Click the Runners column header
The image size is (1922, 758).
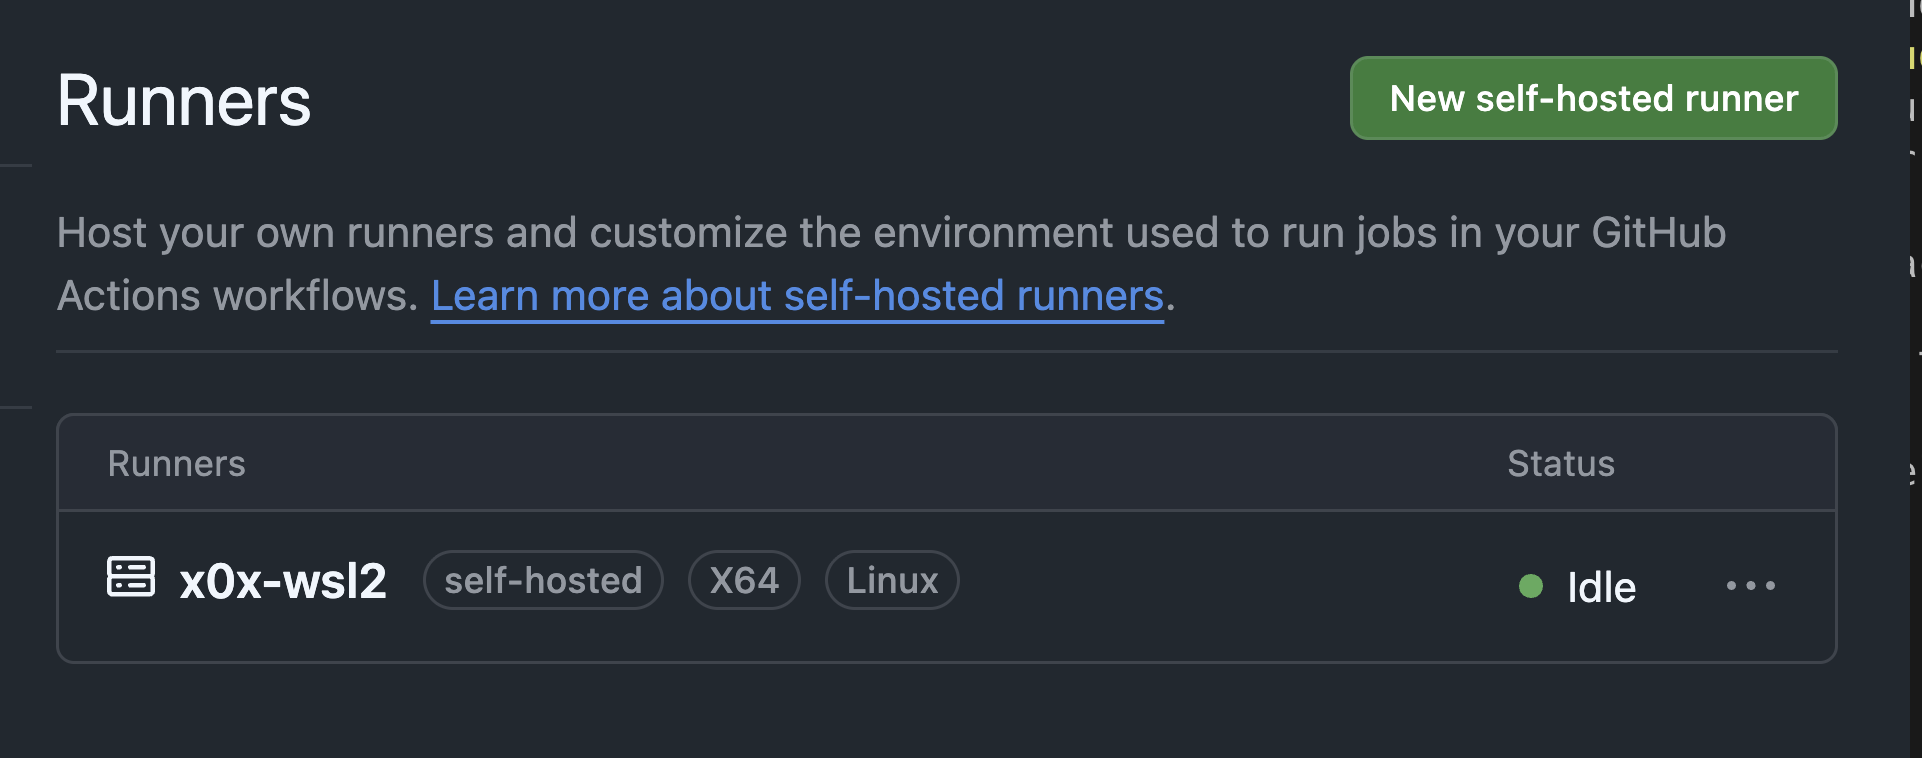tap(176, 464)
